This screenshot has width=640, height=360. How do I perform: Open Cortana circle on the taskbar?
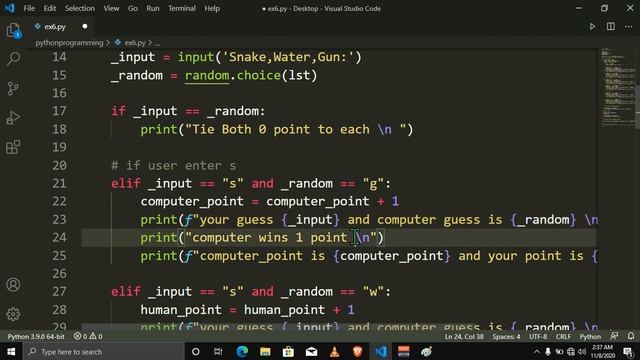pos(196,351)
